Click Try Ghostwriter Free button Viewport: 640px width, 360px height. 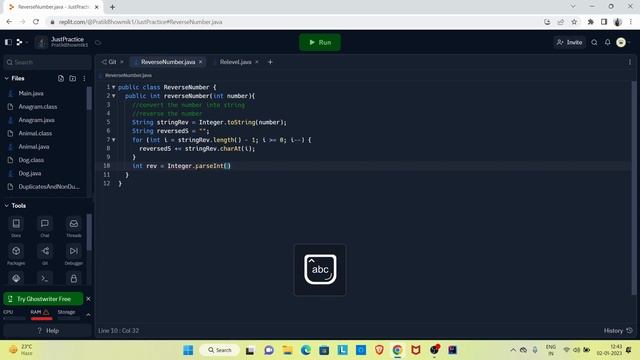click(43, 299)
